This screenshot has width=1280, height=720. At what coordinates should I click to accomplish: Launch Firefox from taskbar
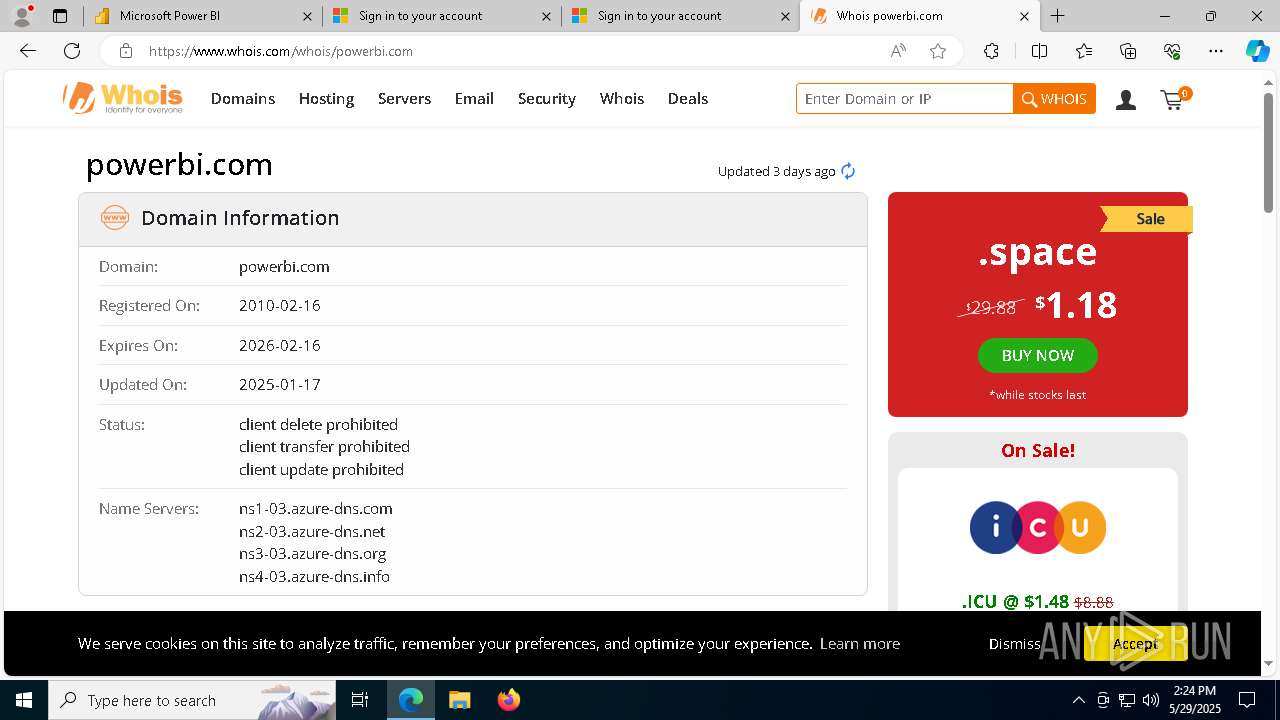pyautogui.click(x=508, y=700)
